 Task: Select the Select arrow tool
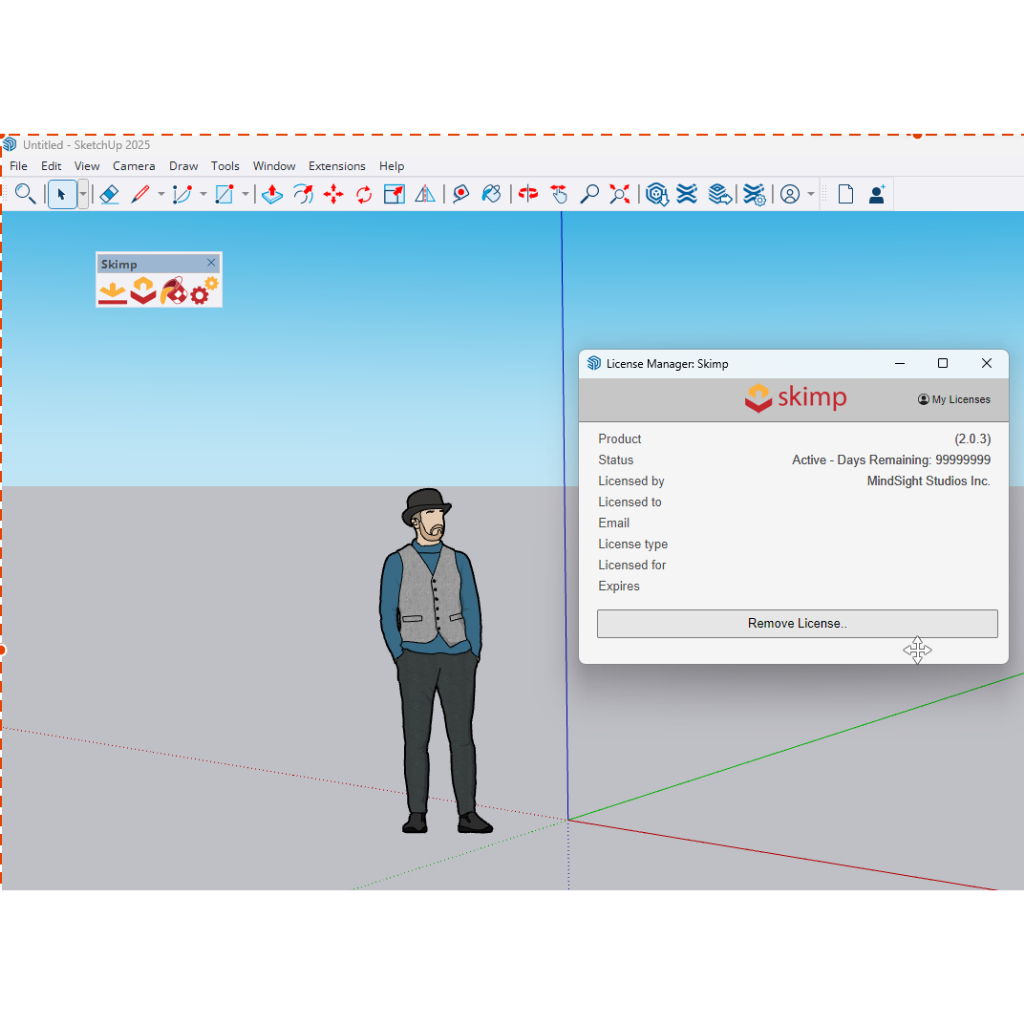[x=62, y=194]
